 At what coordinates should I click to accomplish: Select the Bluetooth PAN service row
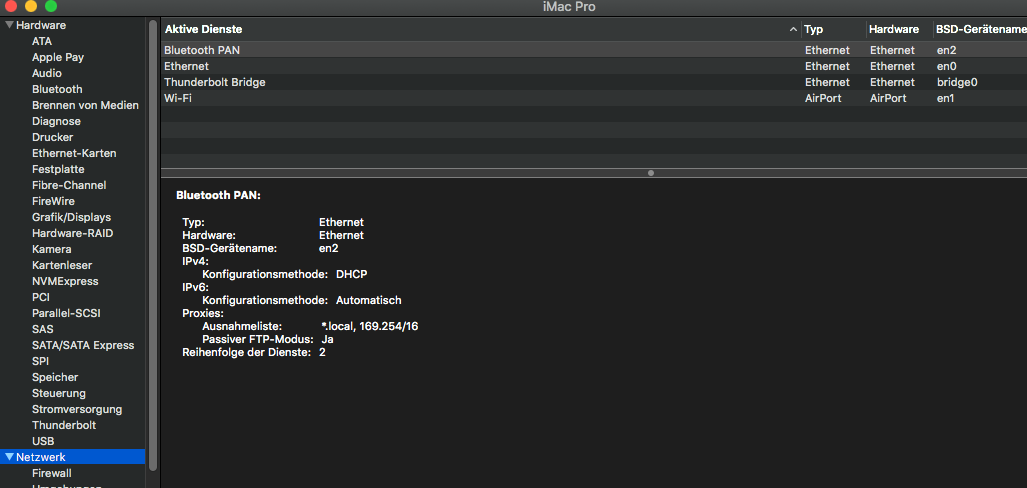pyautogui.click(x=594, y=50)
